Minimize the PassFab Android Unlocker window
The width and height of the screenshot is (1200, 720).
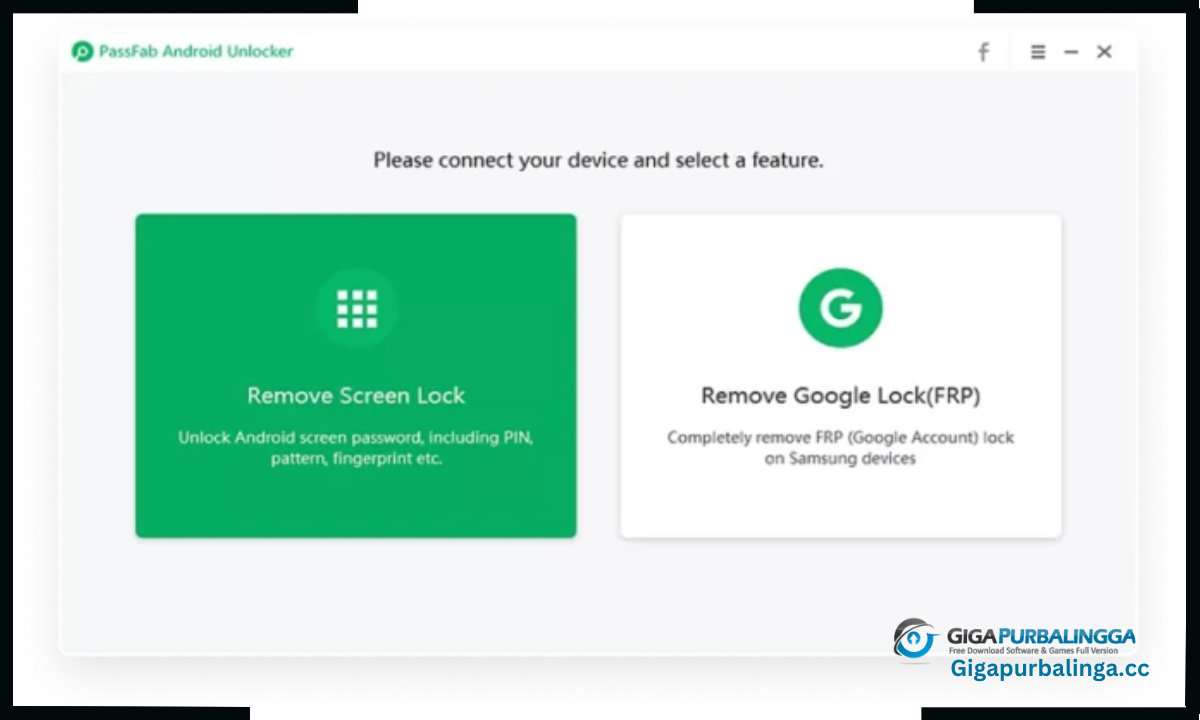[1071, 52]
